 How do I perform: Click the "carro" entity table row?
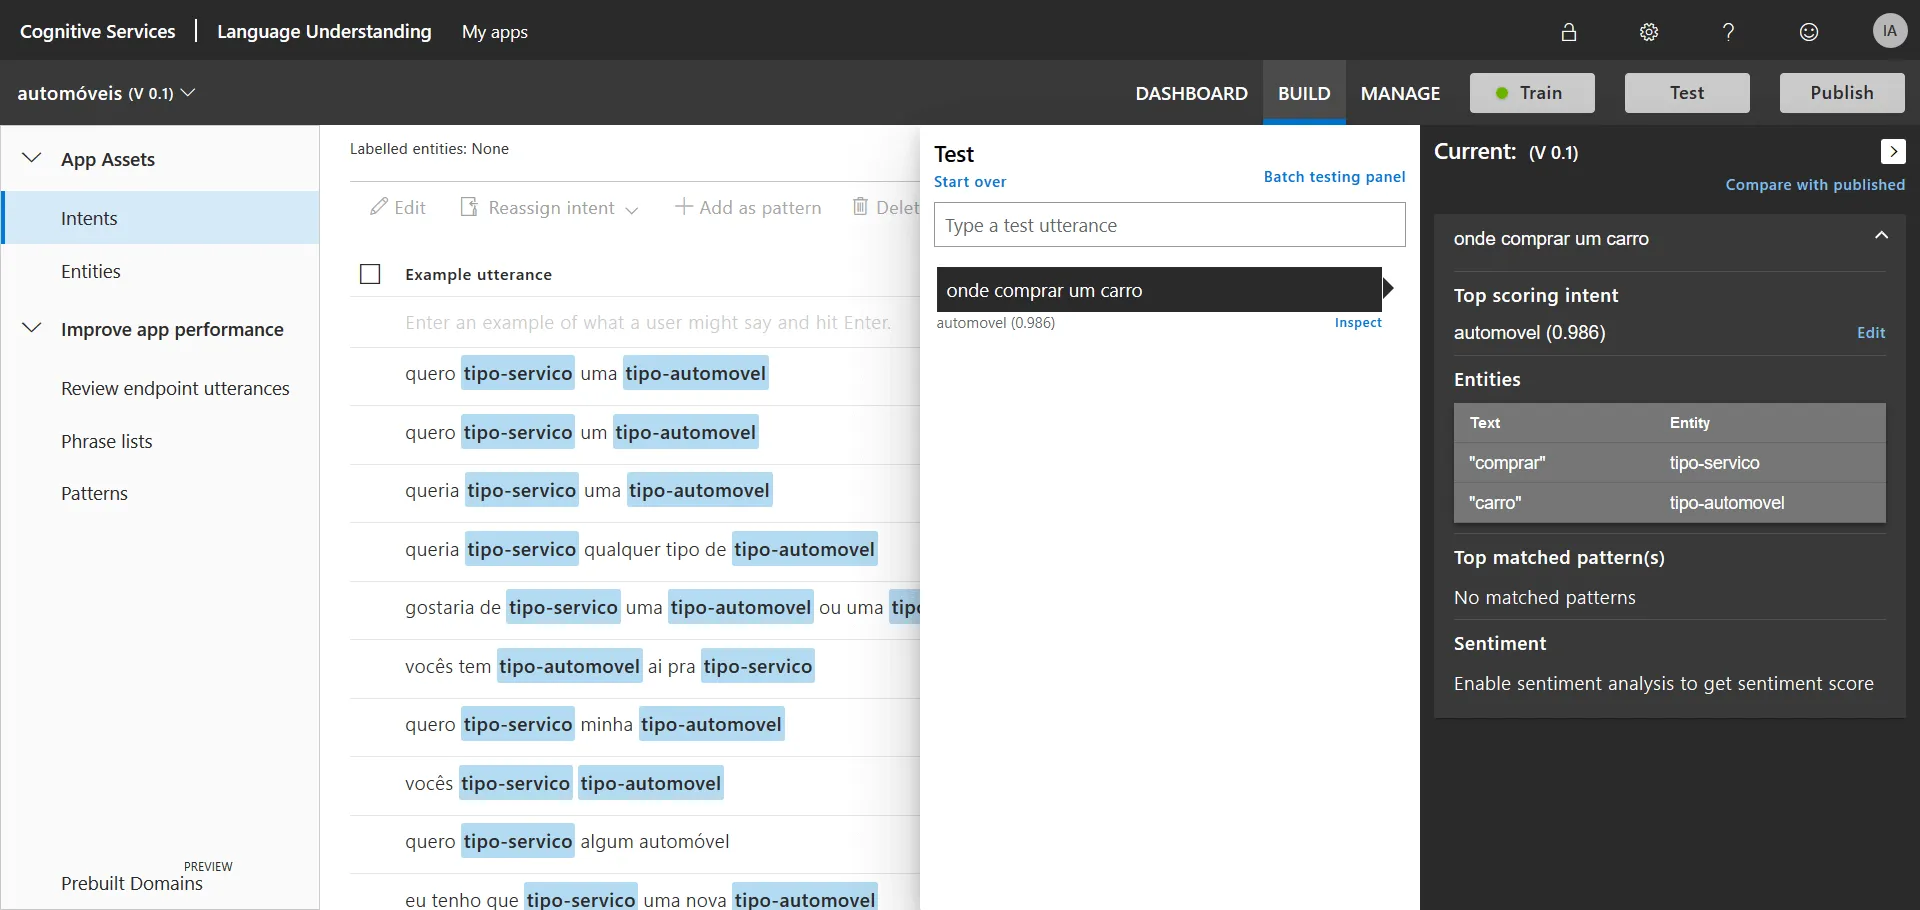pyautogui.click(x=1669, y=503)
